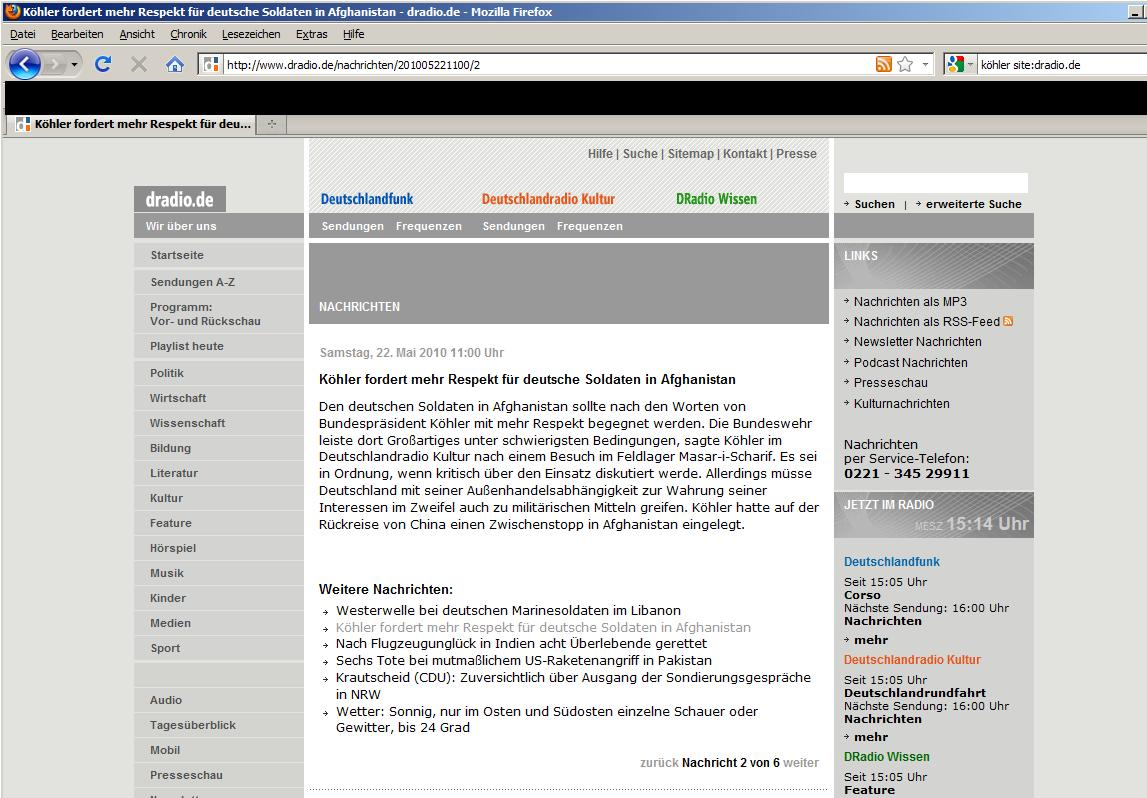Viewport: 1147px width, 798px height.
Task: Click the dradio site search input box
Action: (x=936, y=183)
